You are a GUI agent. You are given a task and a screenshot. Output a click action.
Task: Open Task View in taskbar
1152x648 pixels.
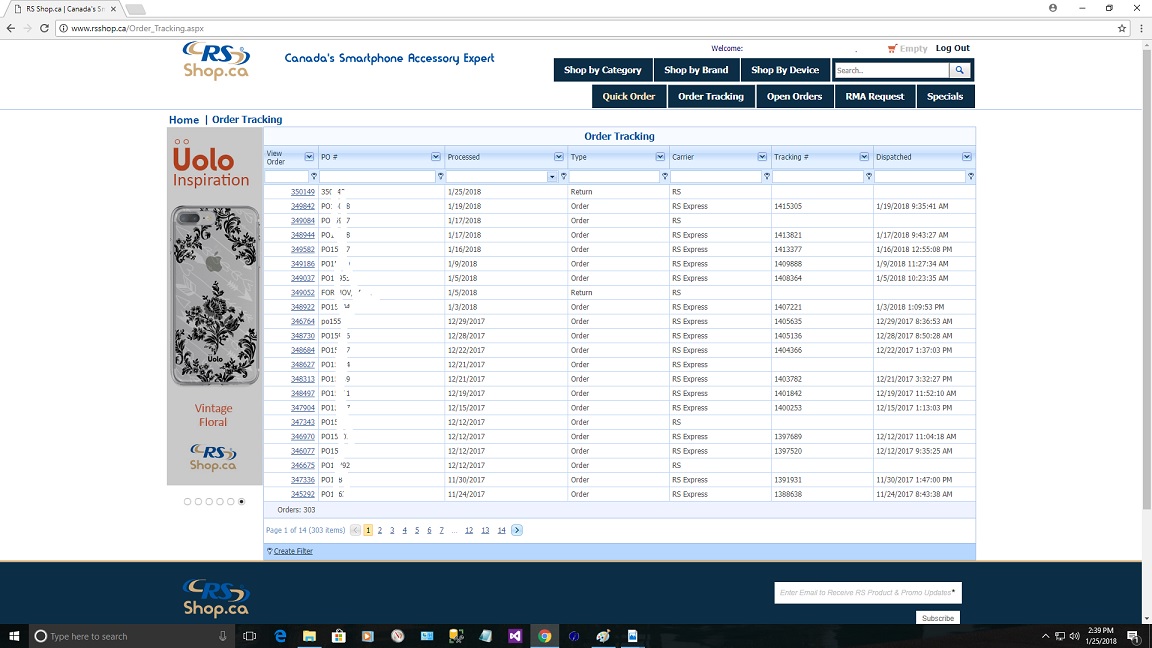(x=249, y=636)
